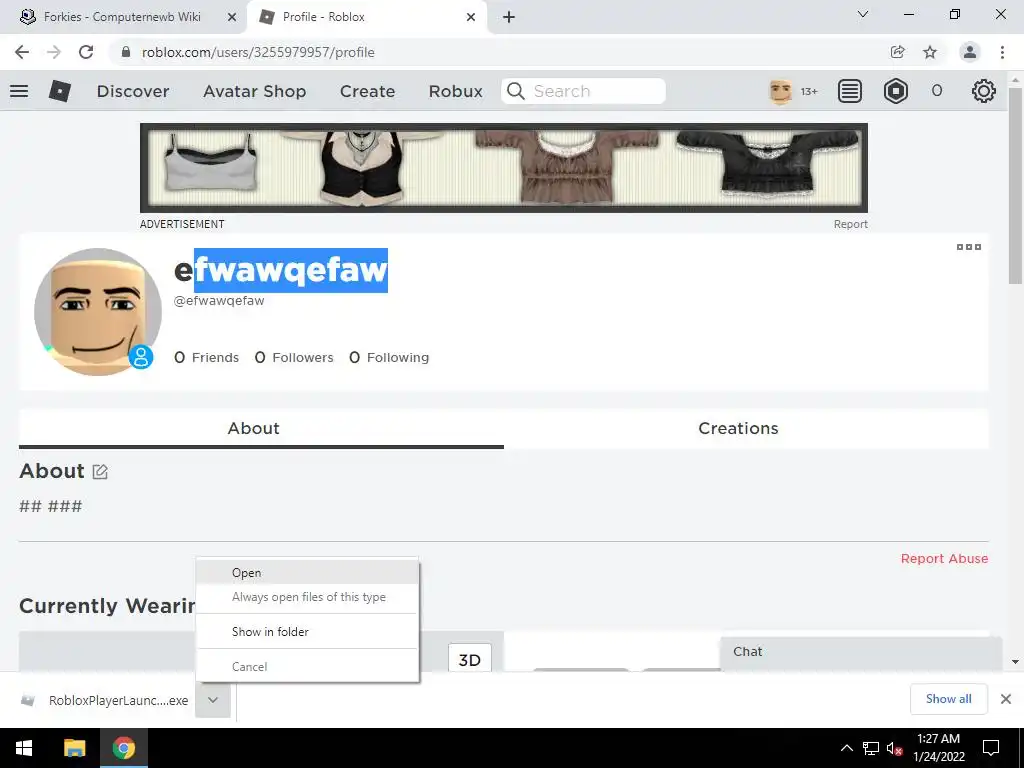Image resolution: width=1024 pixels, height=768 pixels.
Task: Go to Avatar Shop
Action: coord(255,91)
